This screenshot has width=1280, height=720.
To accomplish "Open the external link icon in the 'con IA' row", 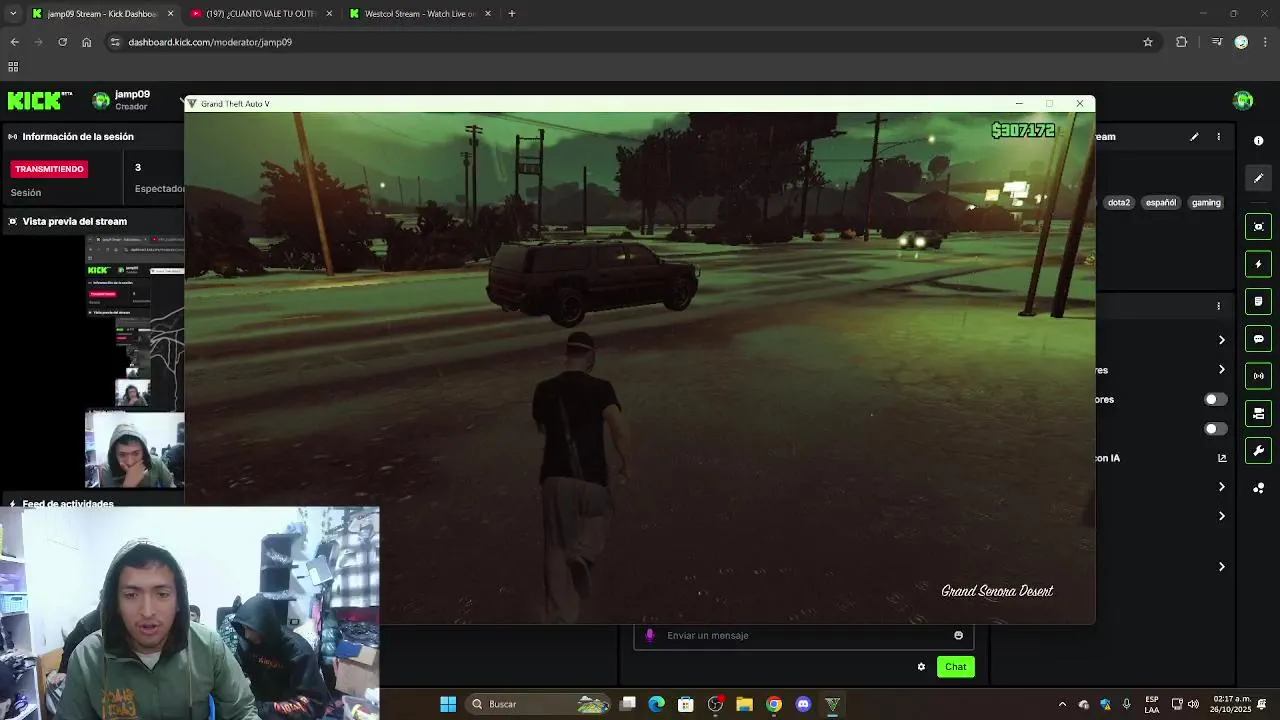I will [x=1221, y=458].
